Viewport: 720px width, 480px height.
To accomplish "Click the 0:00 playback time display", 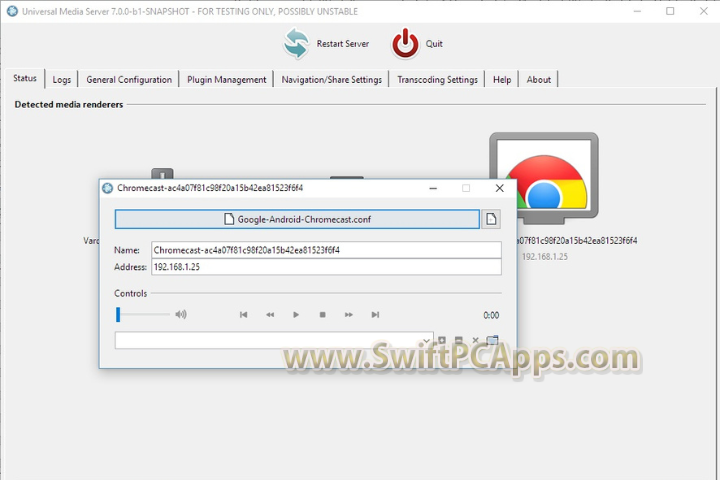I will [491, 315].
